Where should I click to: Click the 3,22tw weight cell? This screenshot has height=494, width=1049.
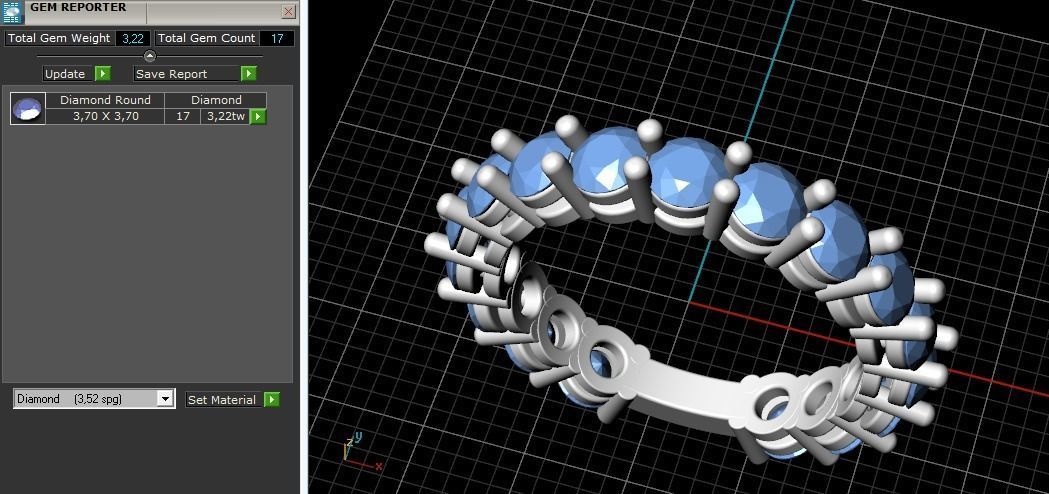pyautogui.click(x=225, y=116)
